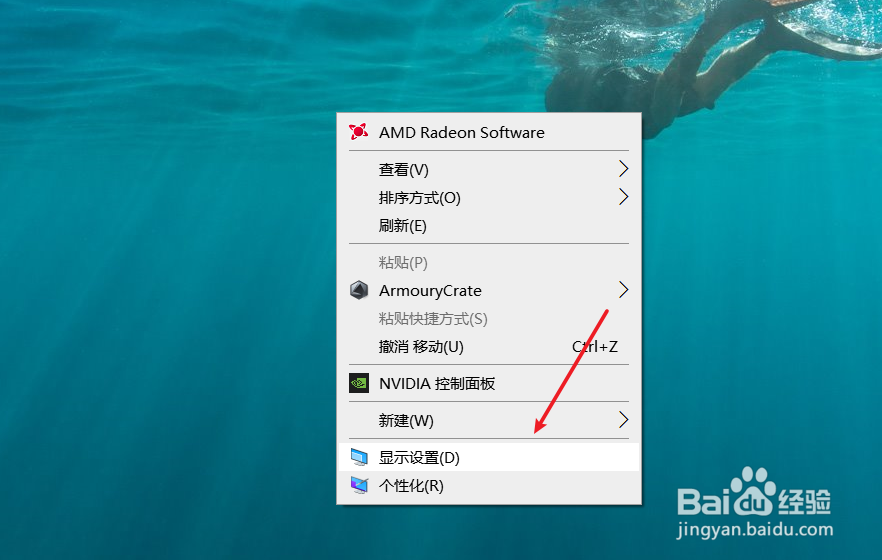Screen dimensions: 882x560
Task: Select 显示设置(D) menu item
Action: click(x=488, y=457)
